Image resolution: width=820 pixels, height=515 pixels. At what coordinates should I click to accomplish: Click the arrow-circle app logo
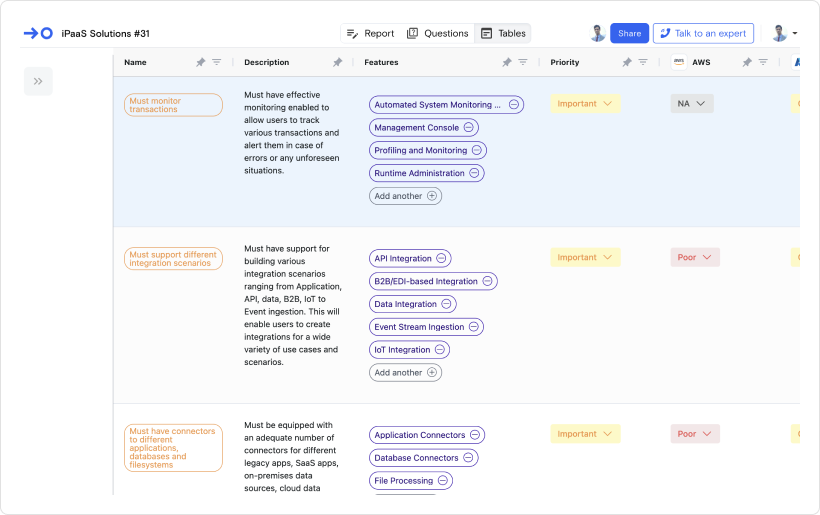[38, 33]
